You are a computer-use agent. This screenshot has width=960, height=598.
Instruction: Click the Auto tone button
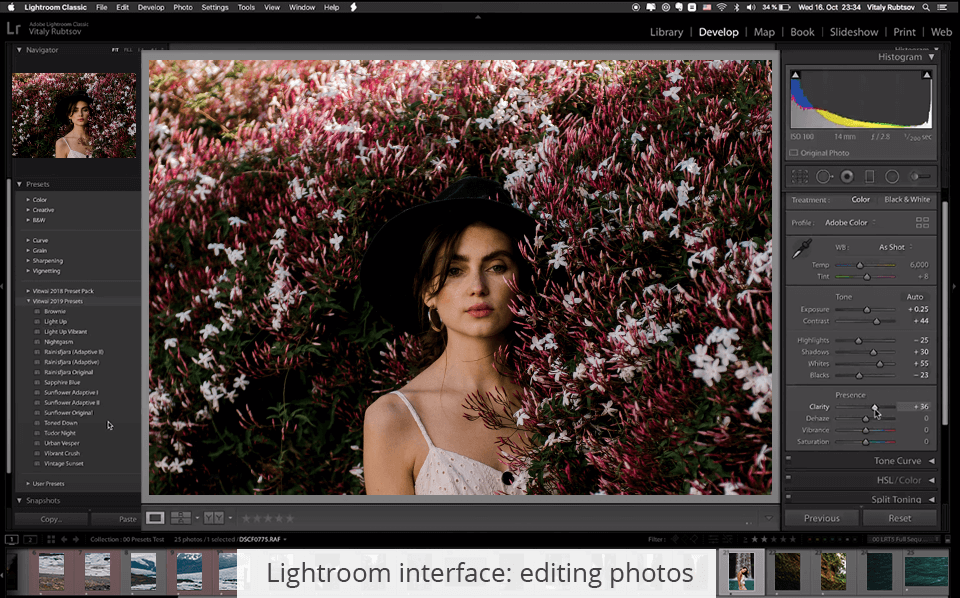(x=915, y=297)
